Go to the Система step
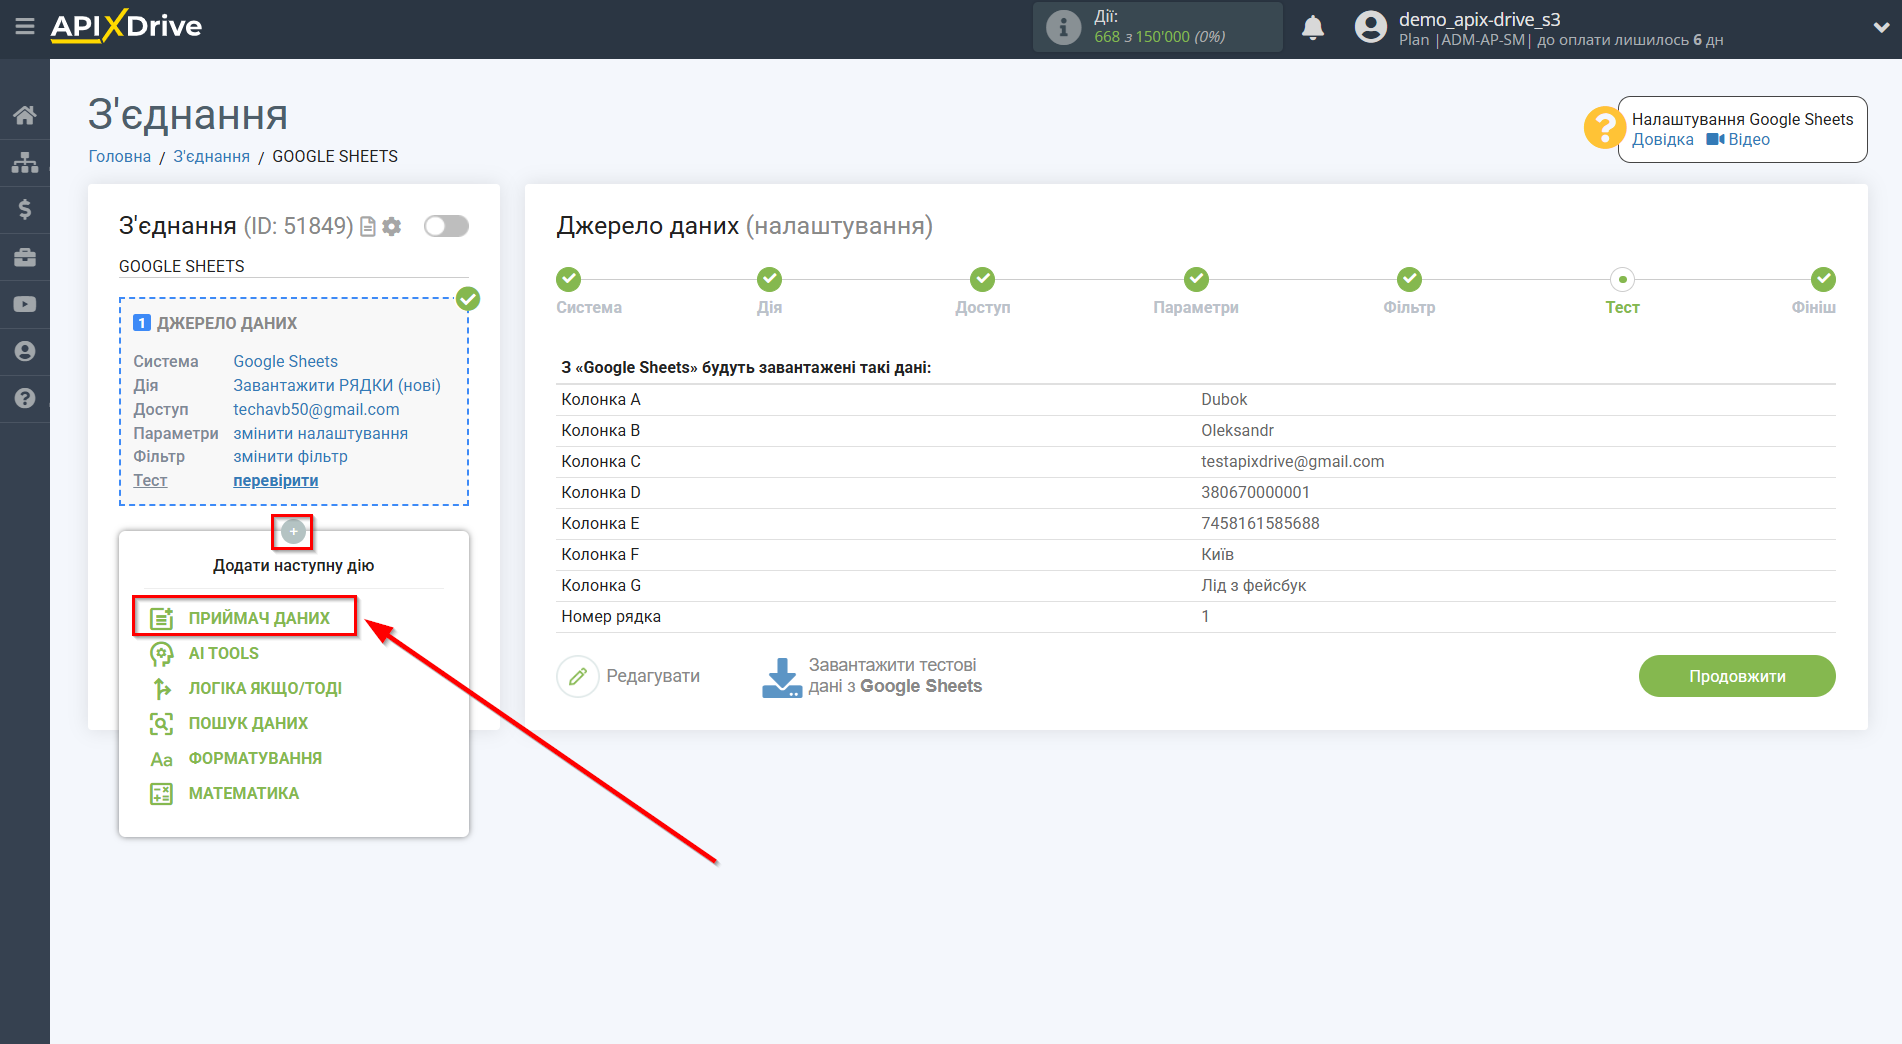 coord(569,279)
